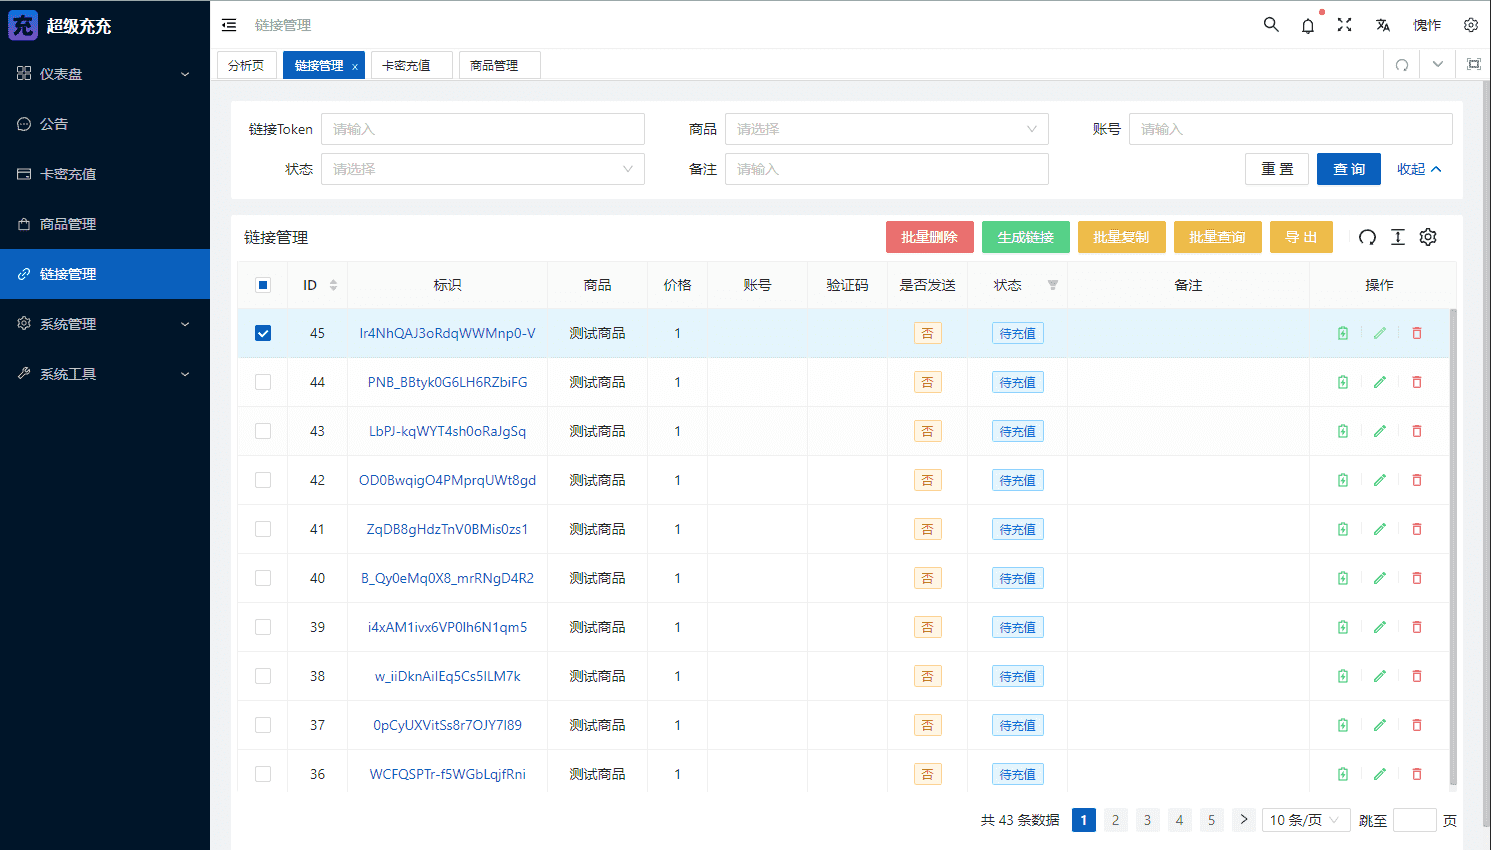The height and width of the screenshot is (850, 1491).
Task: Collapse the sidebar menu fold icon
Action: coord(229,25)
